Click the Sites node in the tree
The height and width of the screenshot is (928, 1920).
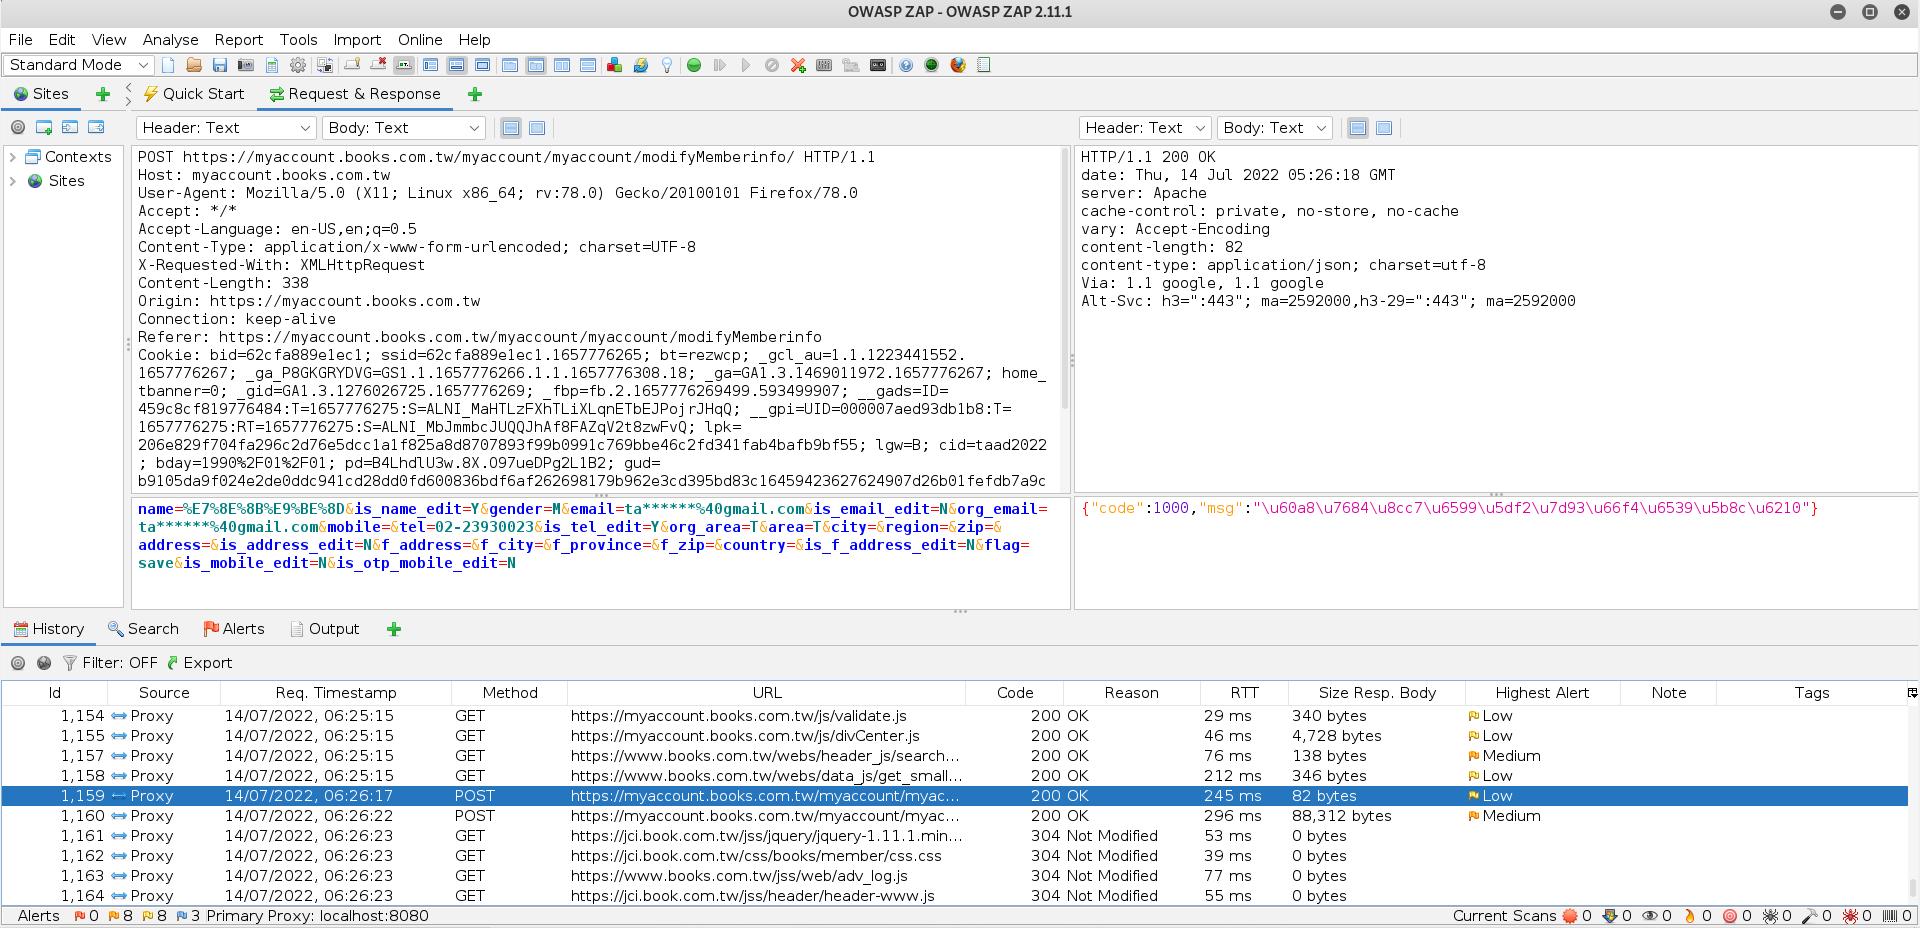56,181
